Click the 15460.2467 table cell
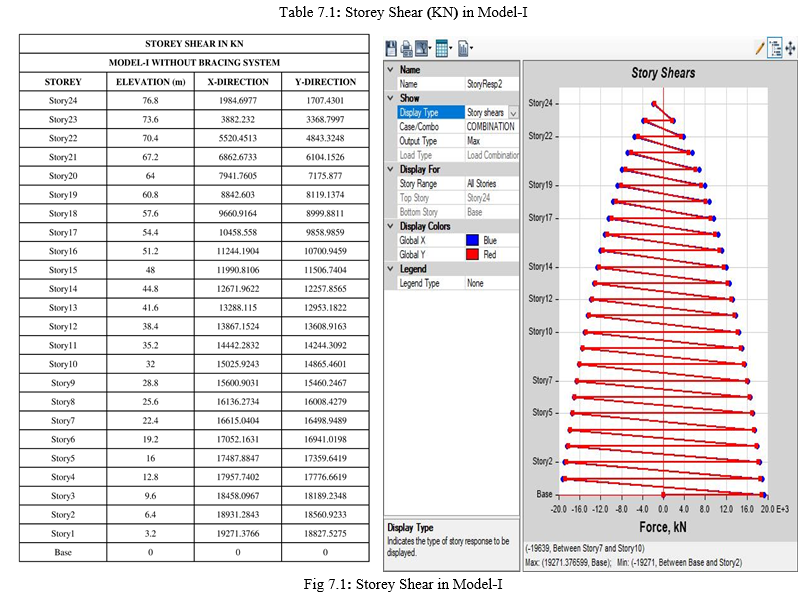This screenshot has height=597, width=809. 325,383
